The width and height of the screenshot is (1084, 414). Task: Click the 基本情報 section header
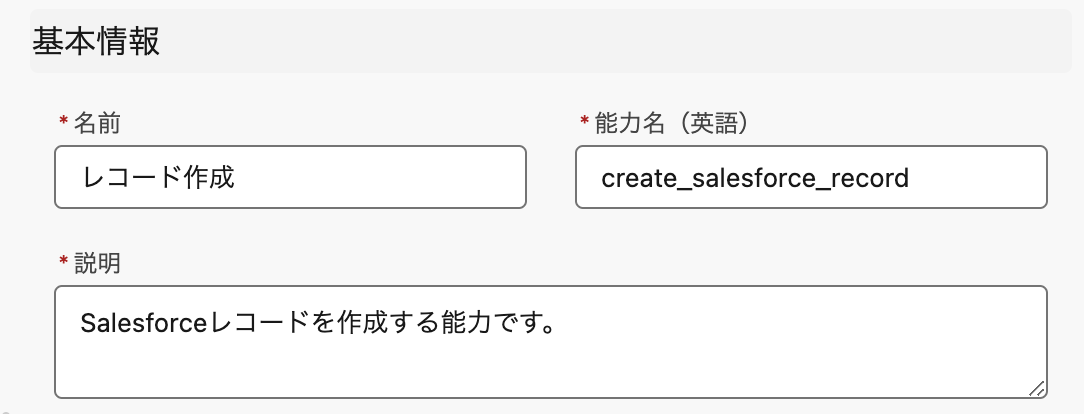97,42
